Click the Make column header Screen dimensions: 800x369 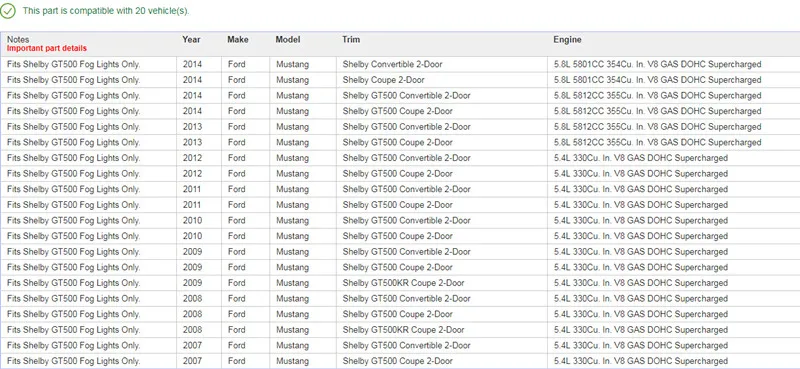238,39
